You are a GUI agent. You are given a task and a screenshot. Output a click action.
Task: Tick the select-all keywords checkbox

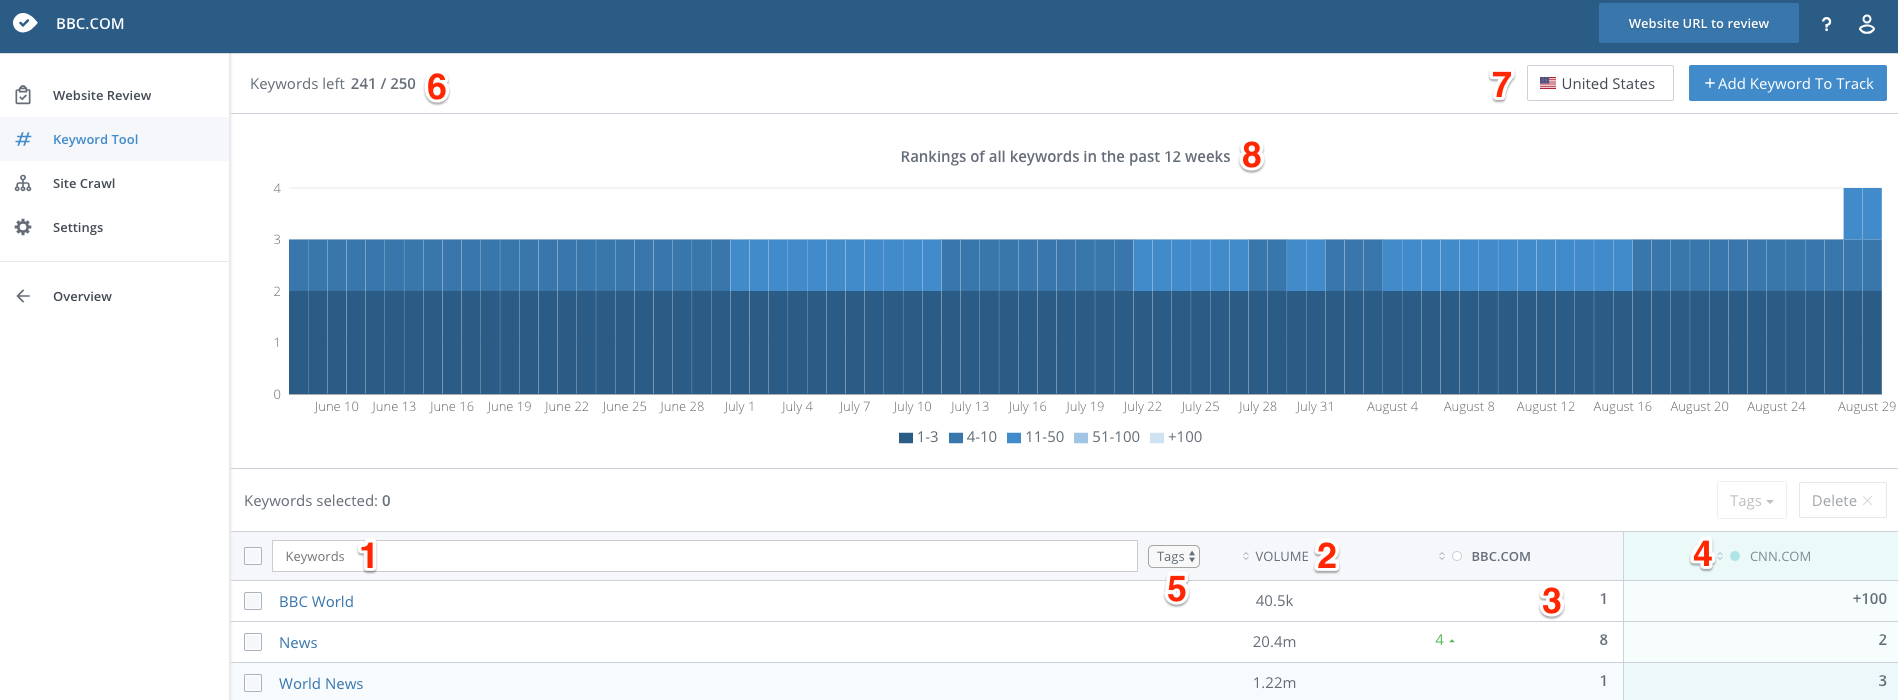coord(253,556)
